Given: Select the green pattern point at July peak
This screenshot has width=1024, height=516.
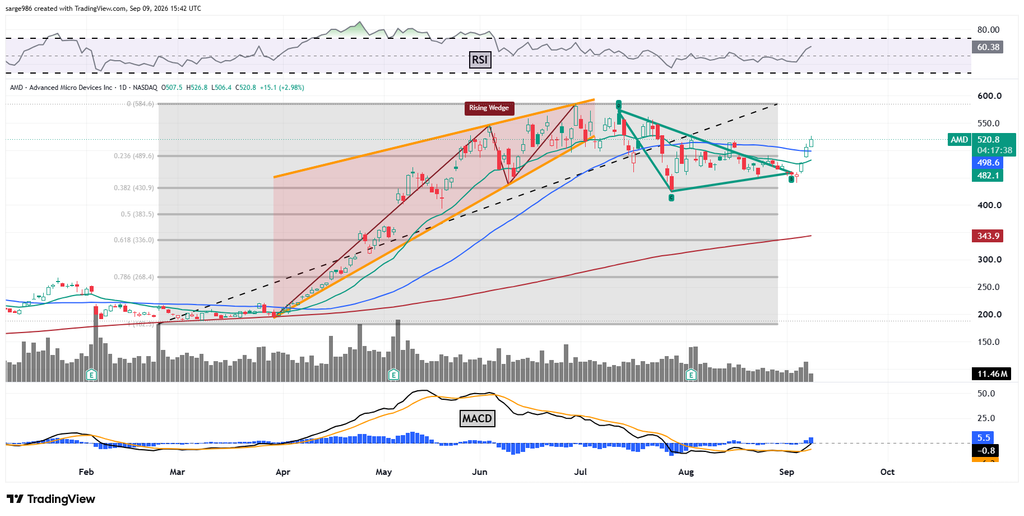Looking at the screenshot, I should [618, 104].
